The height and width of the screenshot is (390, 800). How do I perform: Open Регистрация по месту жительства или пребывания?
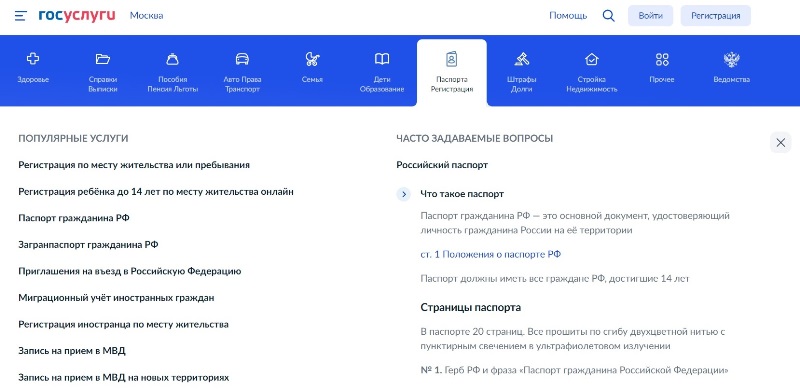pos(134,165)
